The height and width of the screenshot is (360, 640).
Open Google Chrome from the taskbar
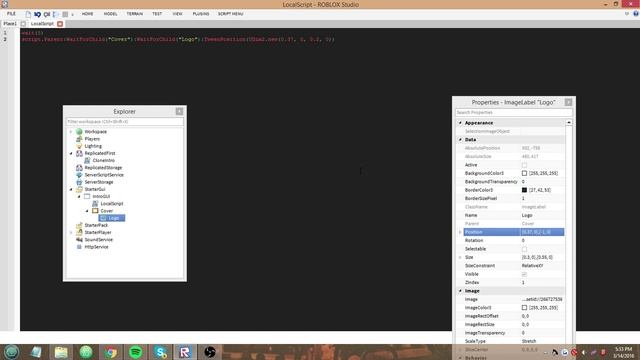pyautogui.click(x=111, y=352)
